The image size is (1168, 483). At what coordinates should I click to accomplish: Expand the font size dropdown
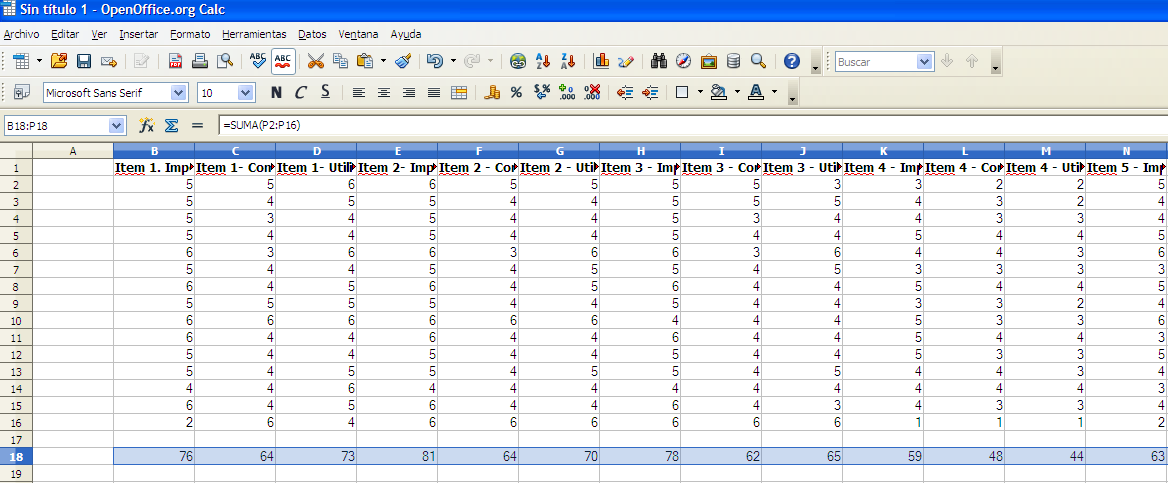pyautogui.click(x=245, y=93)
